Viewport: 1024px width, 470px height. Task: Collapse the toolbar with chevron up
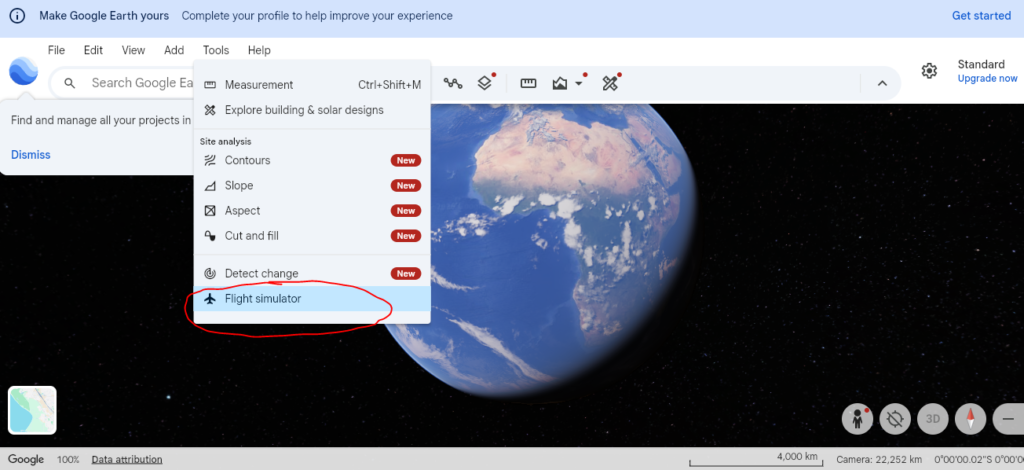(882, 83)
